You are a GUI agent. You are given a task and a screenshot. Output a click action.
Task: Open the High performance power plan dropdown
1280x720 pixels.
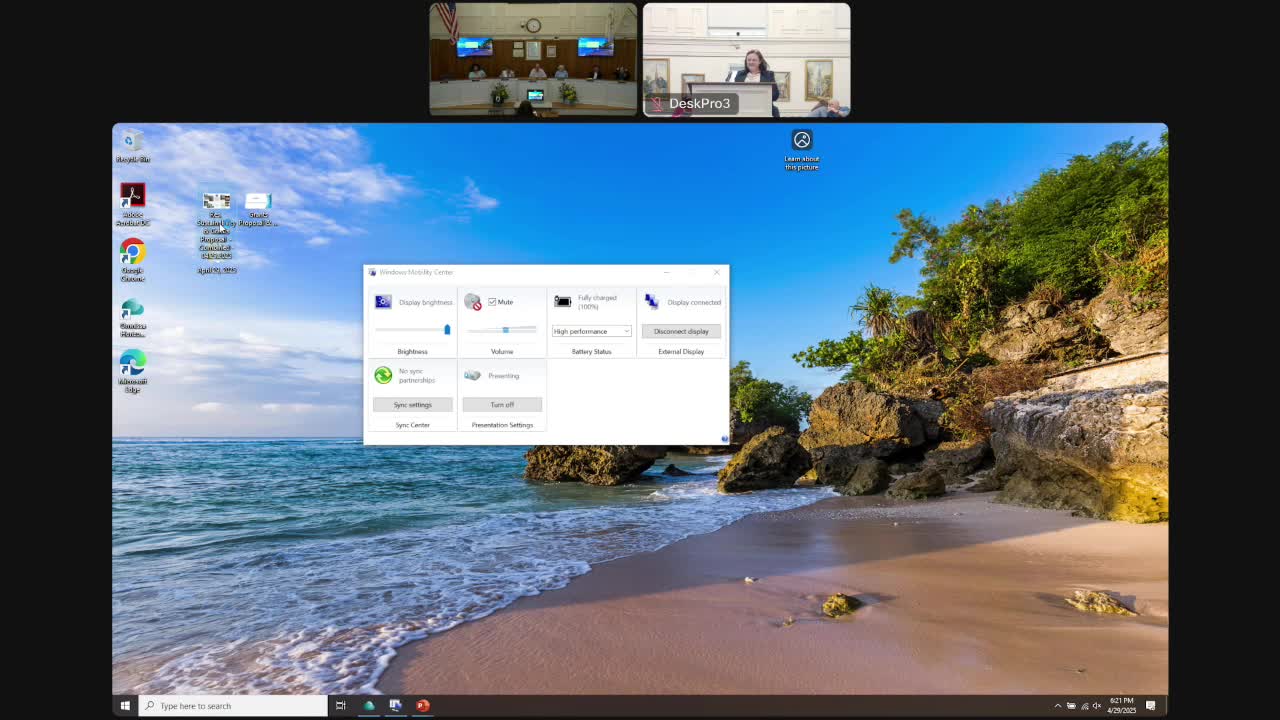coord(592,331)
